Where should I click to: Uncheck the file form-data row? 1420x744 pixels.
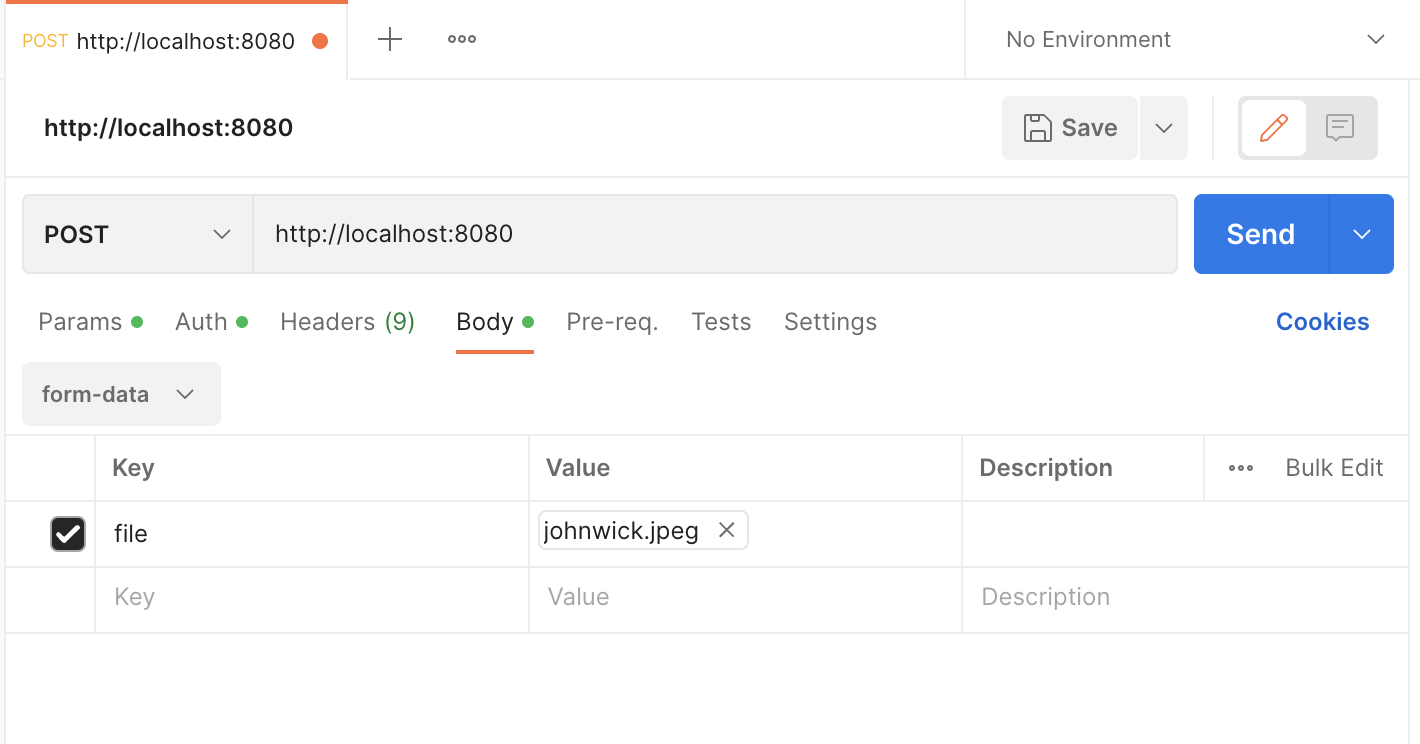point(67,533)
